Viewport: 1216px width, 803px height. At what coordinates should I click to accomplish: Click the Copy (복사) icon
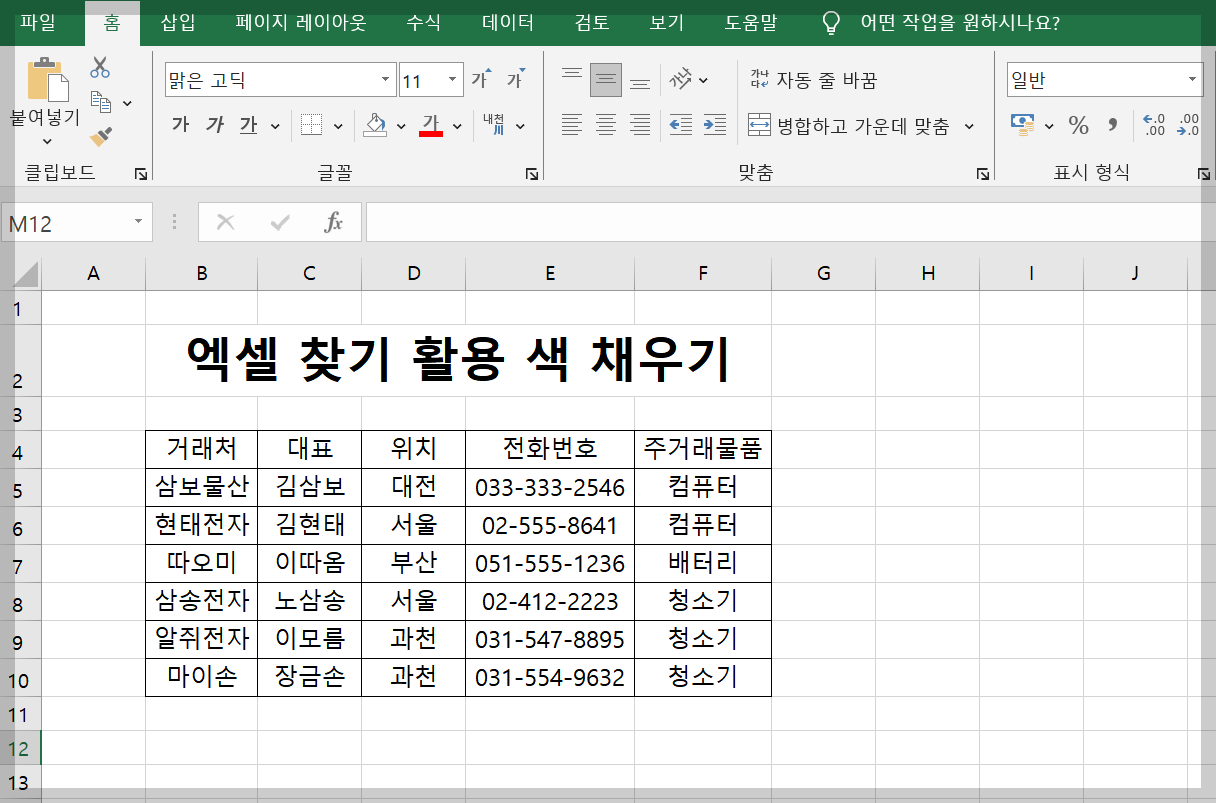coord(101,102)
